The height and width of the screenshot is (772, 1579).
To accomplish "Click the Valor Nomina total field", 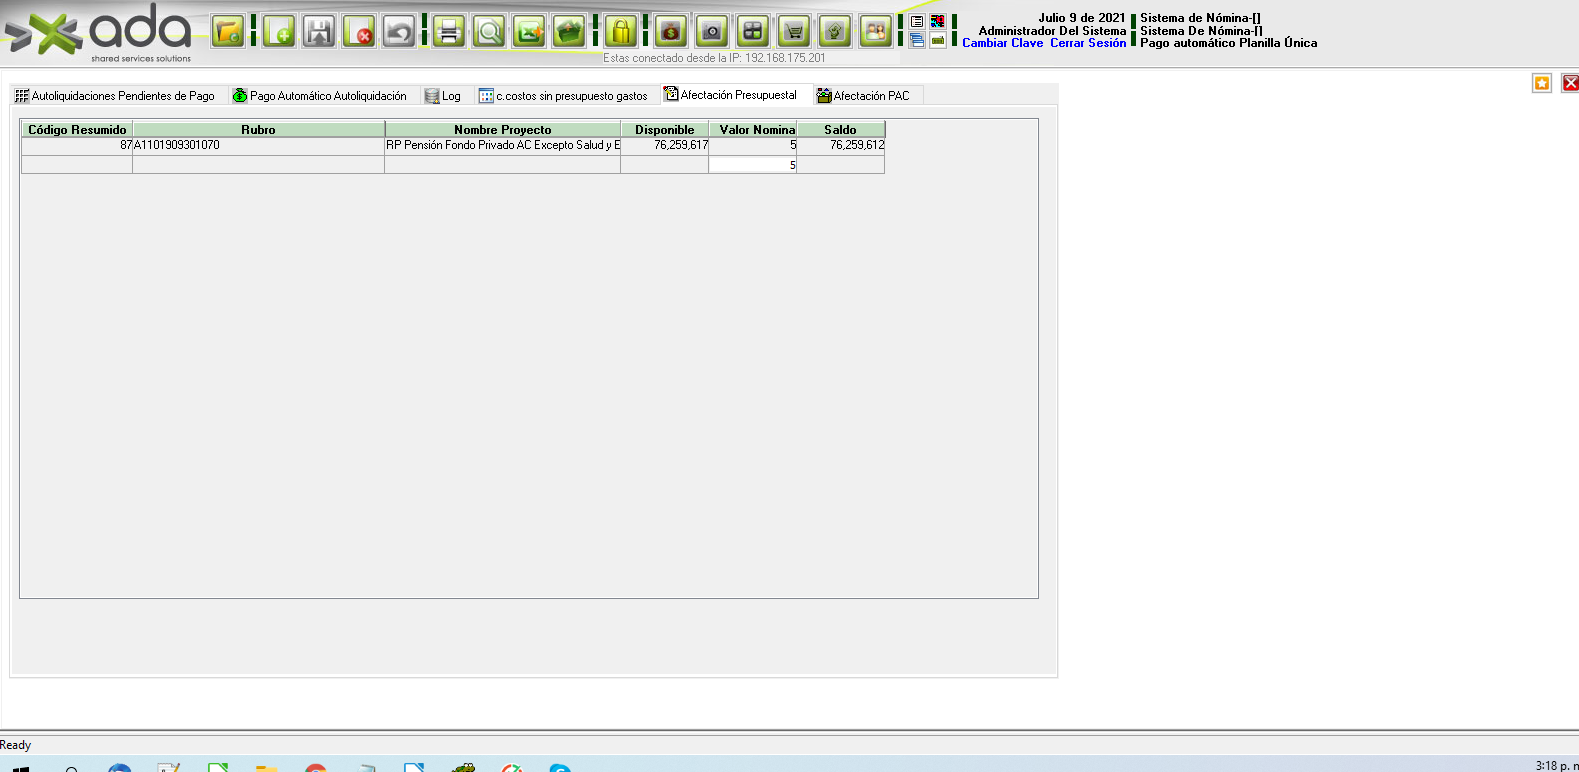I will pos(752,165).
